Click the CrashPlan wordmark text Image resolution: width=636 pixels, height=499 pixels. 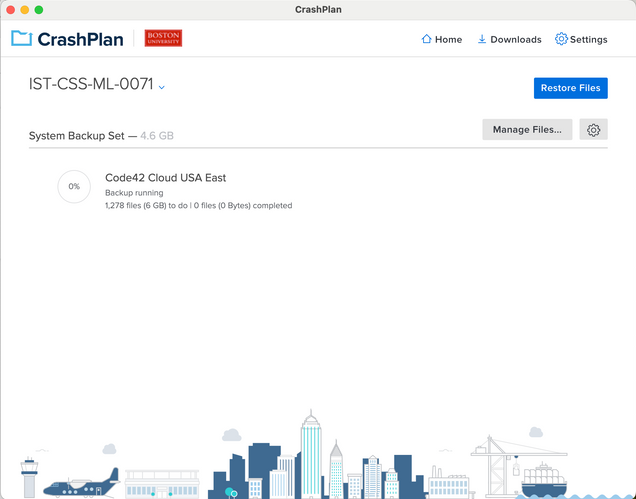pos(80,39)
